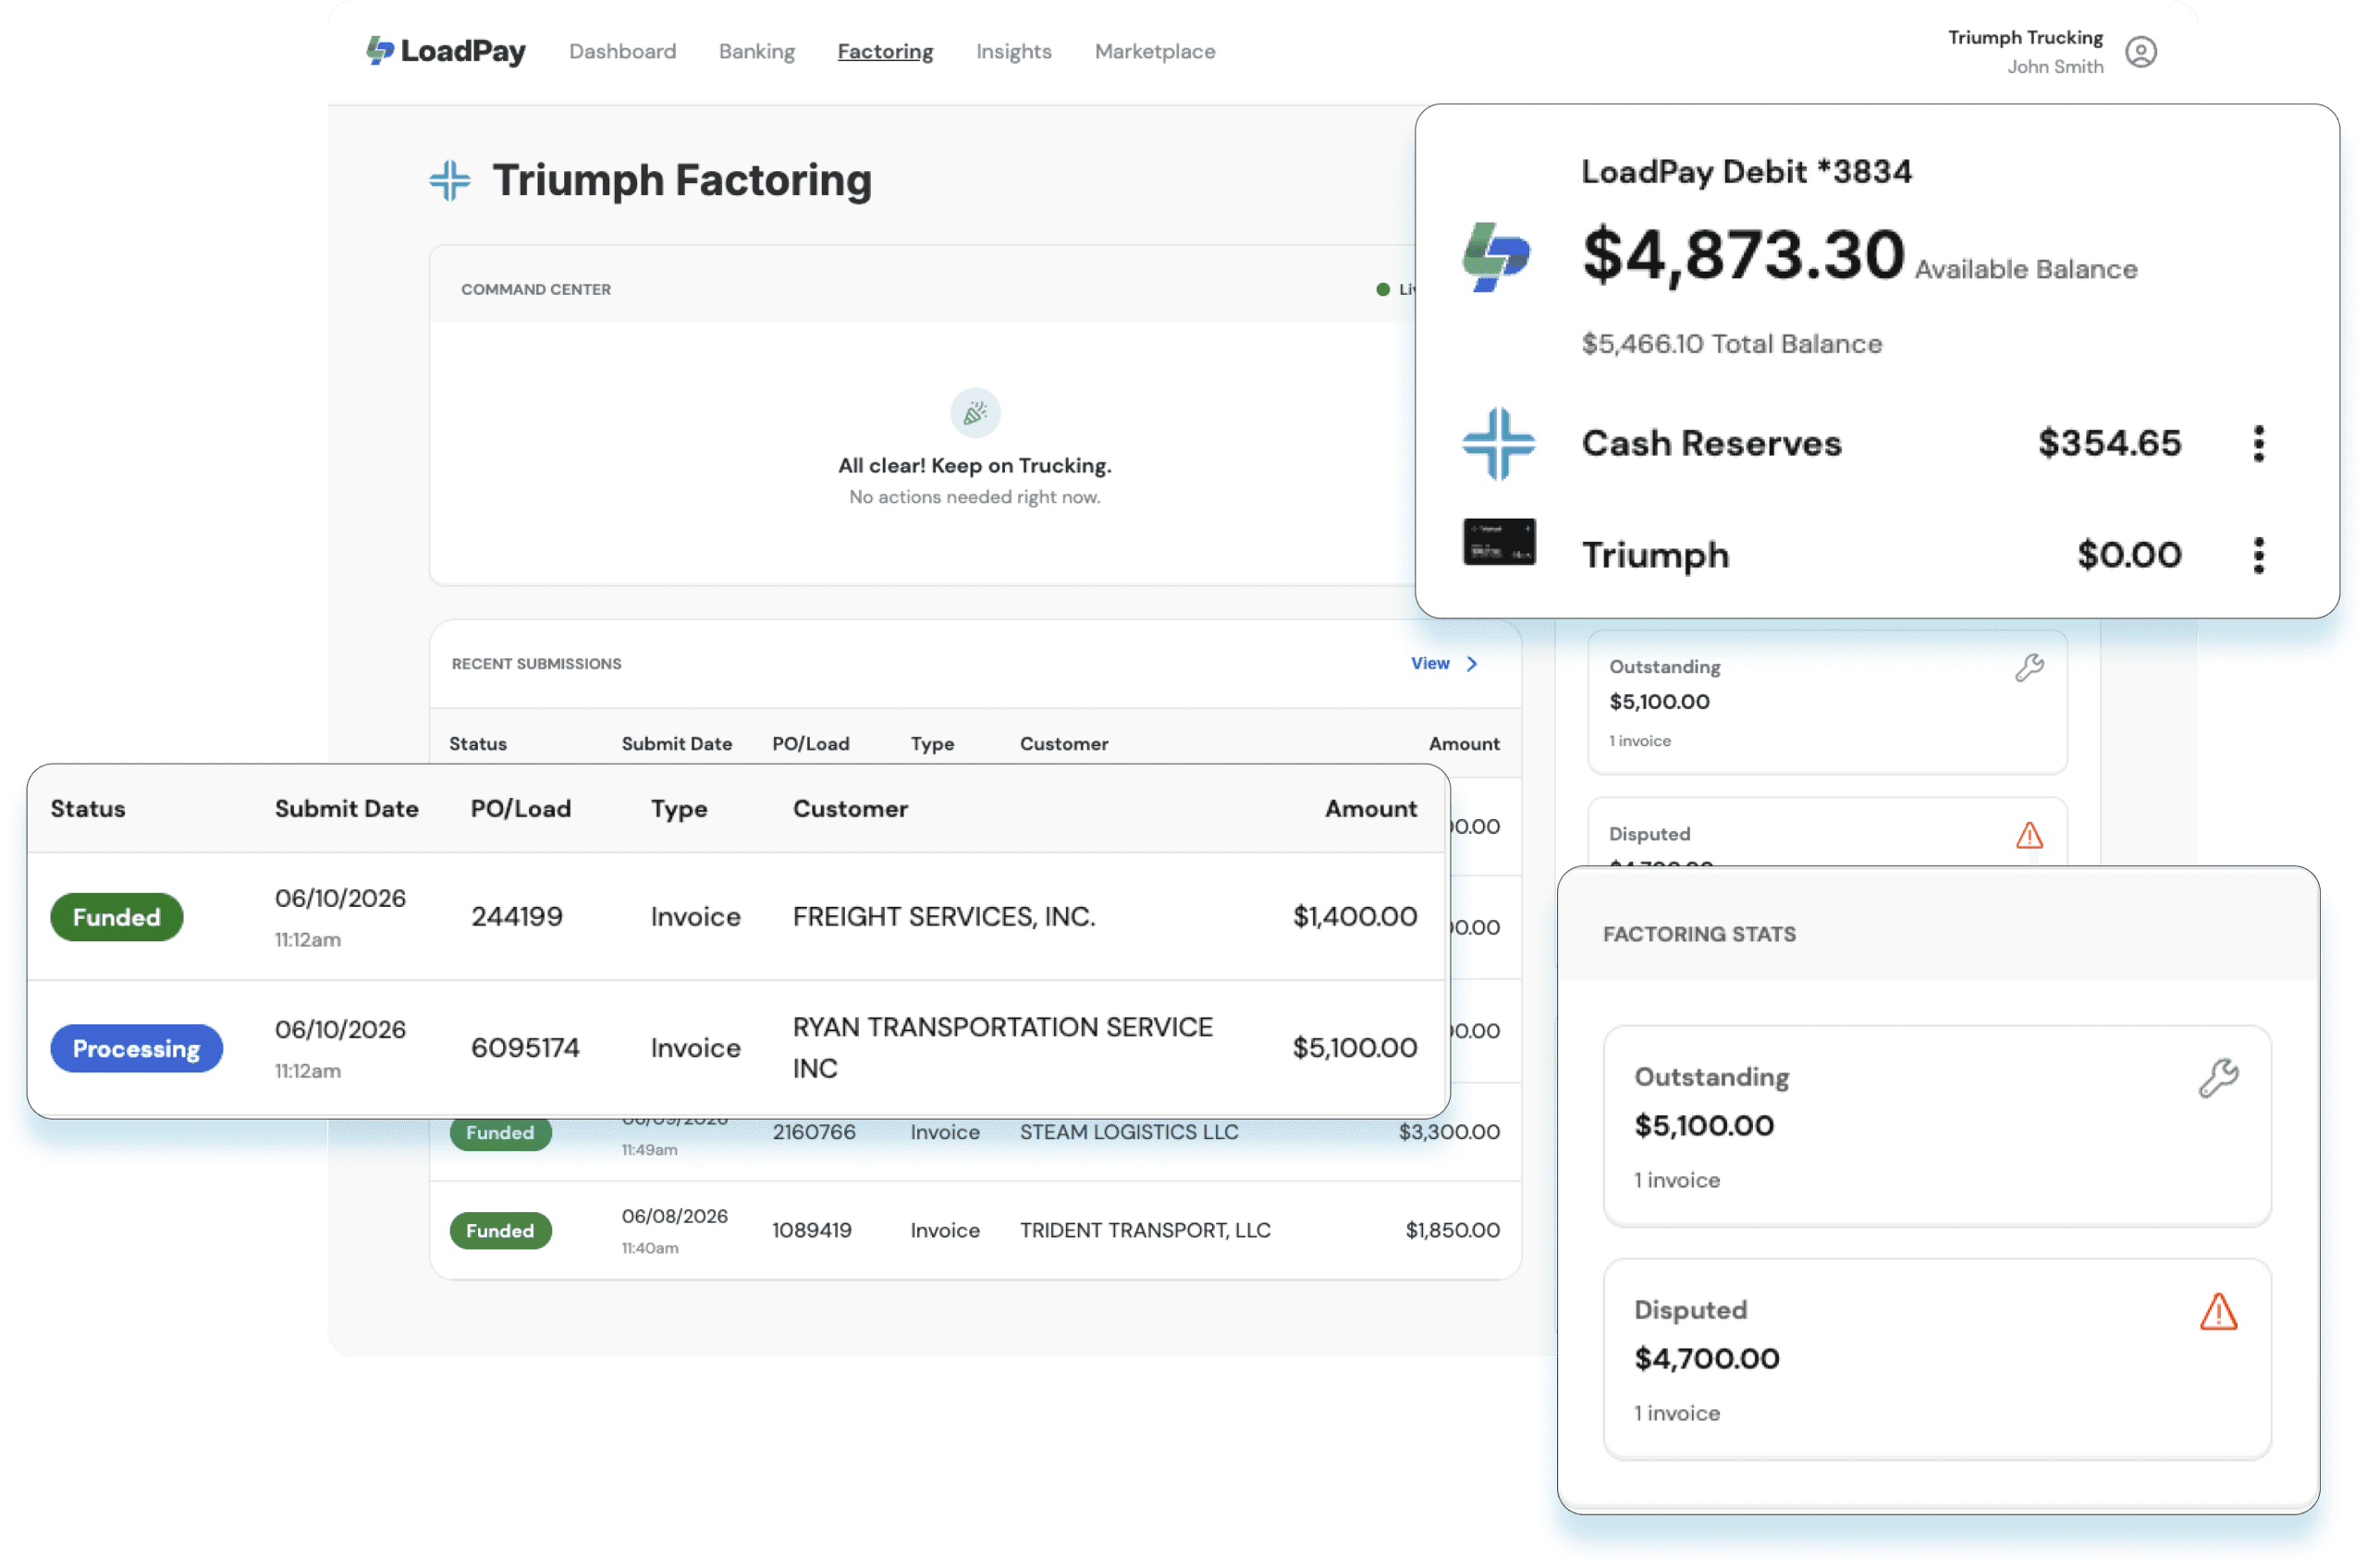Click the $1,850.00 amount cell

point(1451,1230)
